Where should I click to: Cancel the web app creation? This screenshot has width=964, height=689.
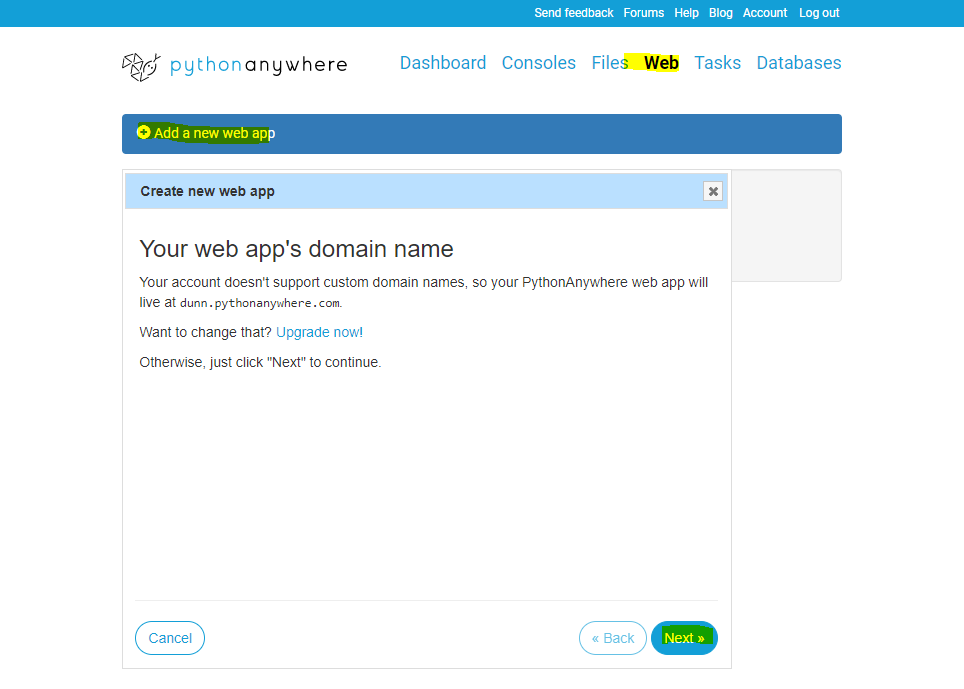coord(170,638)
